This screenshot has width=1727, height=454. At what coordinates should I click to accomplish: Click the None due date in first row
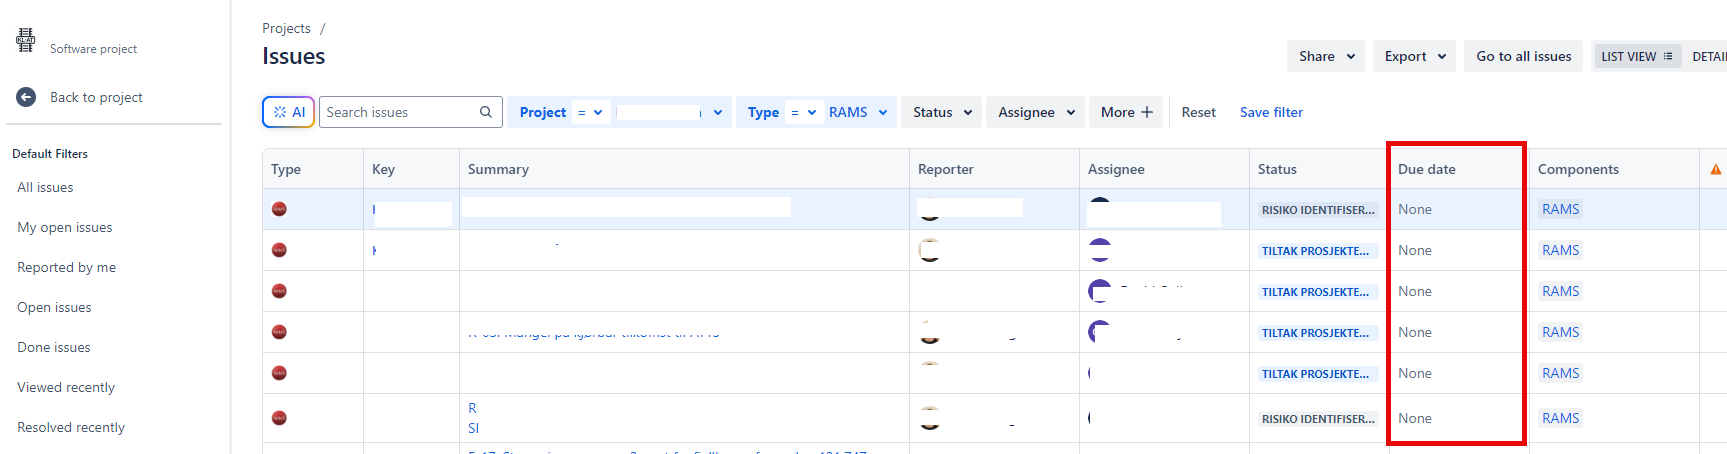click(1415, 209)
